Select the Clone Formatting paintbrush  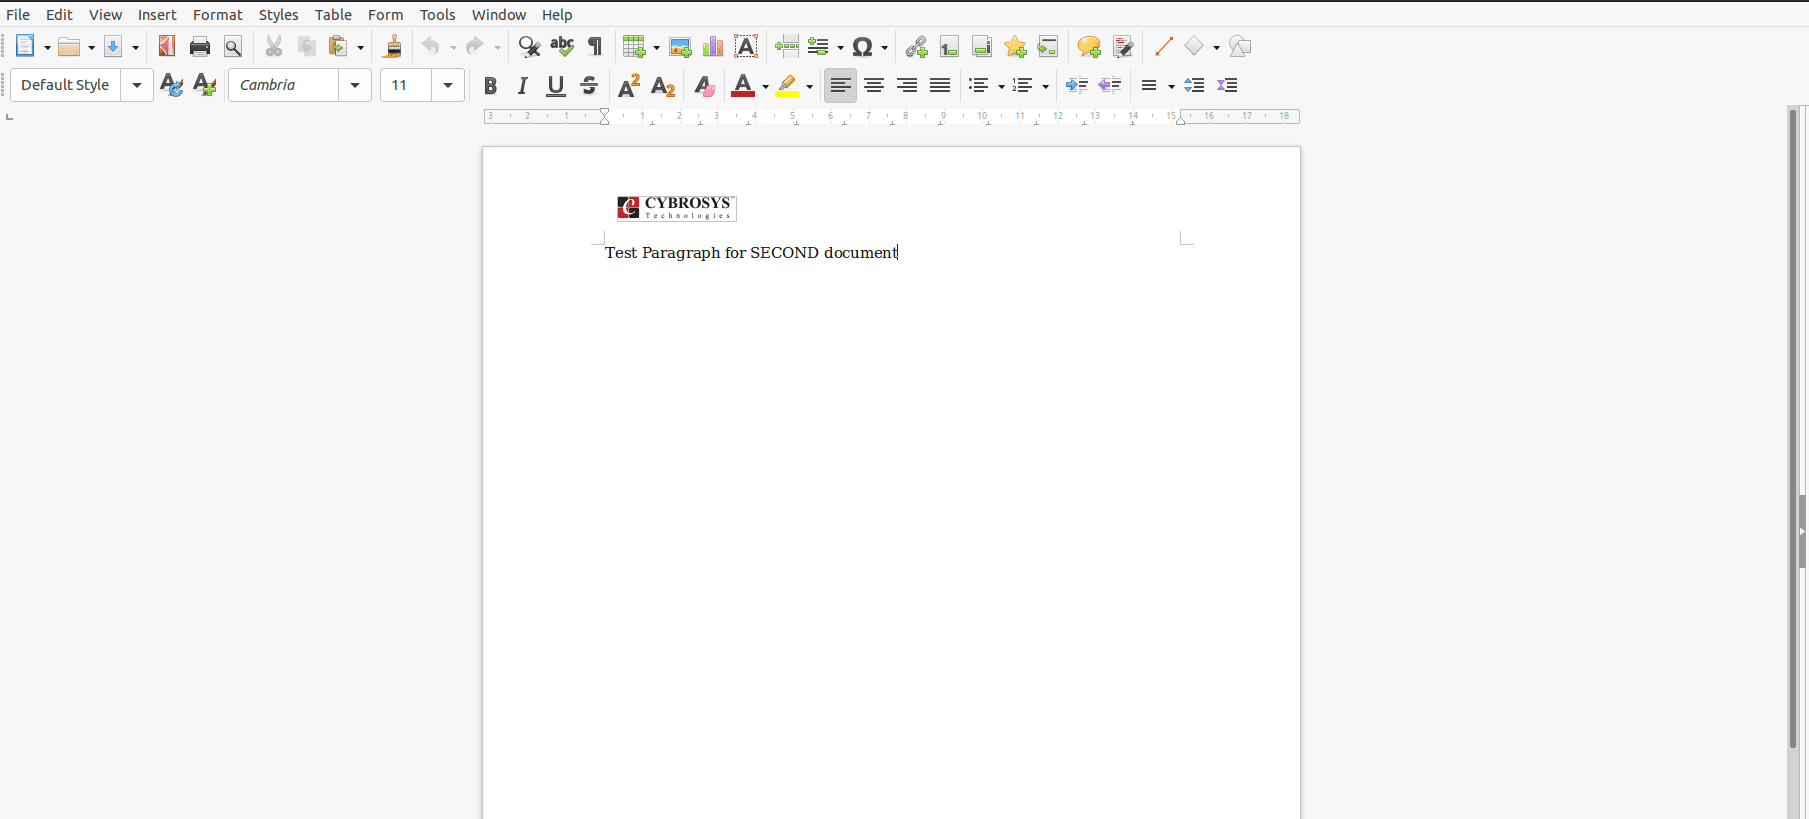tap(393, 46)
